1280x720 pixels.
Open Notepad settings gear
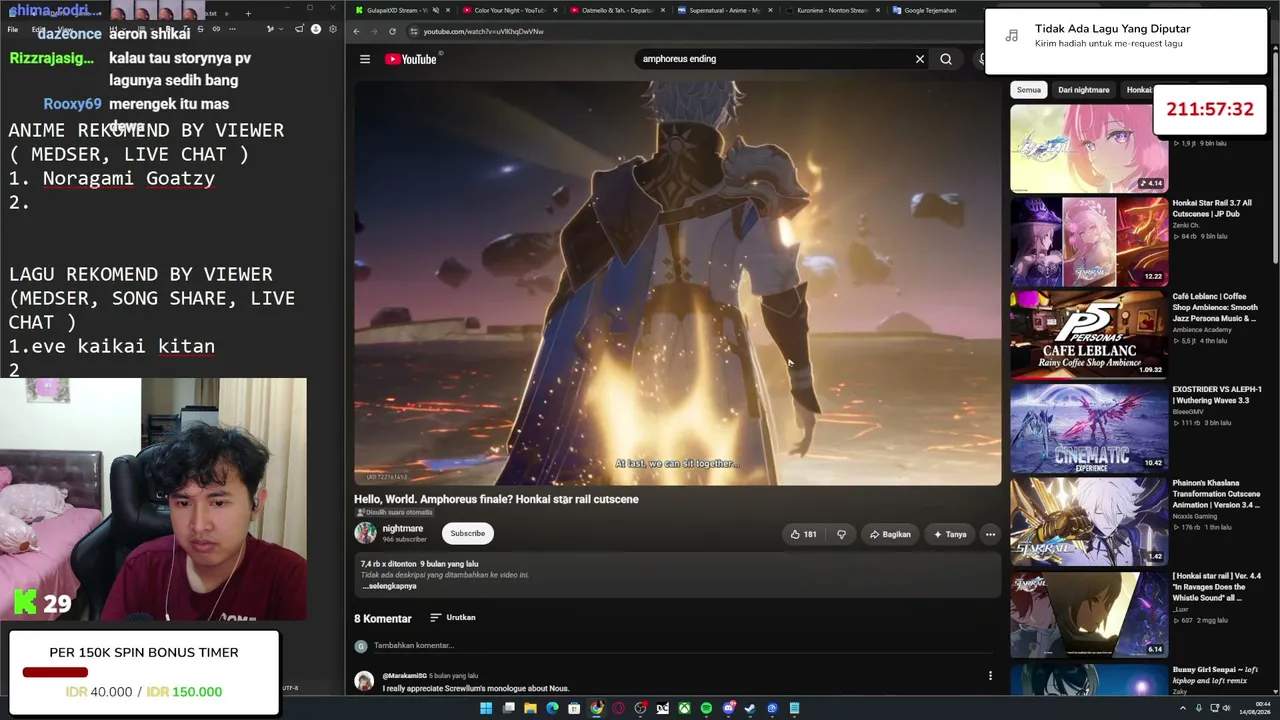[x=333, y=29]
